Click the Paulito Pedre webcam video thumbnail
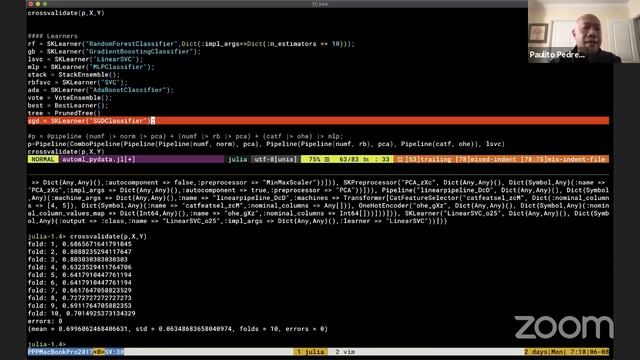Image resolution: width=640 pixels, height=360 pixels. (x=584, y=31)
